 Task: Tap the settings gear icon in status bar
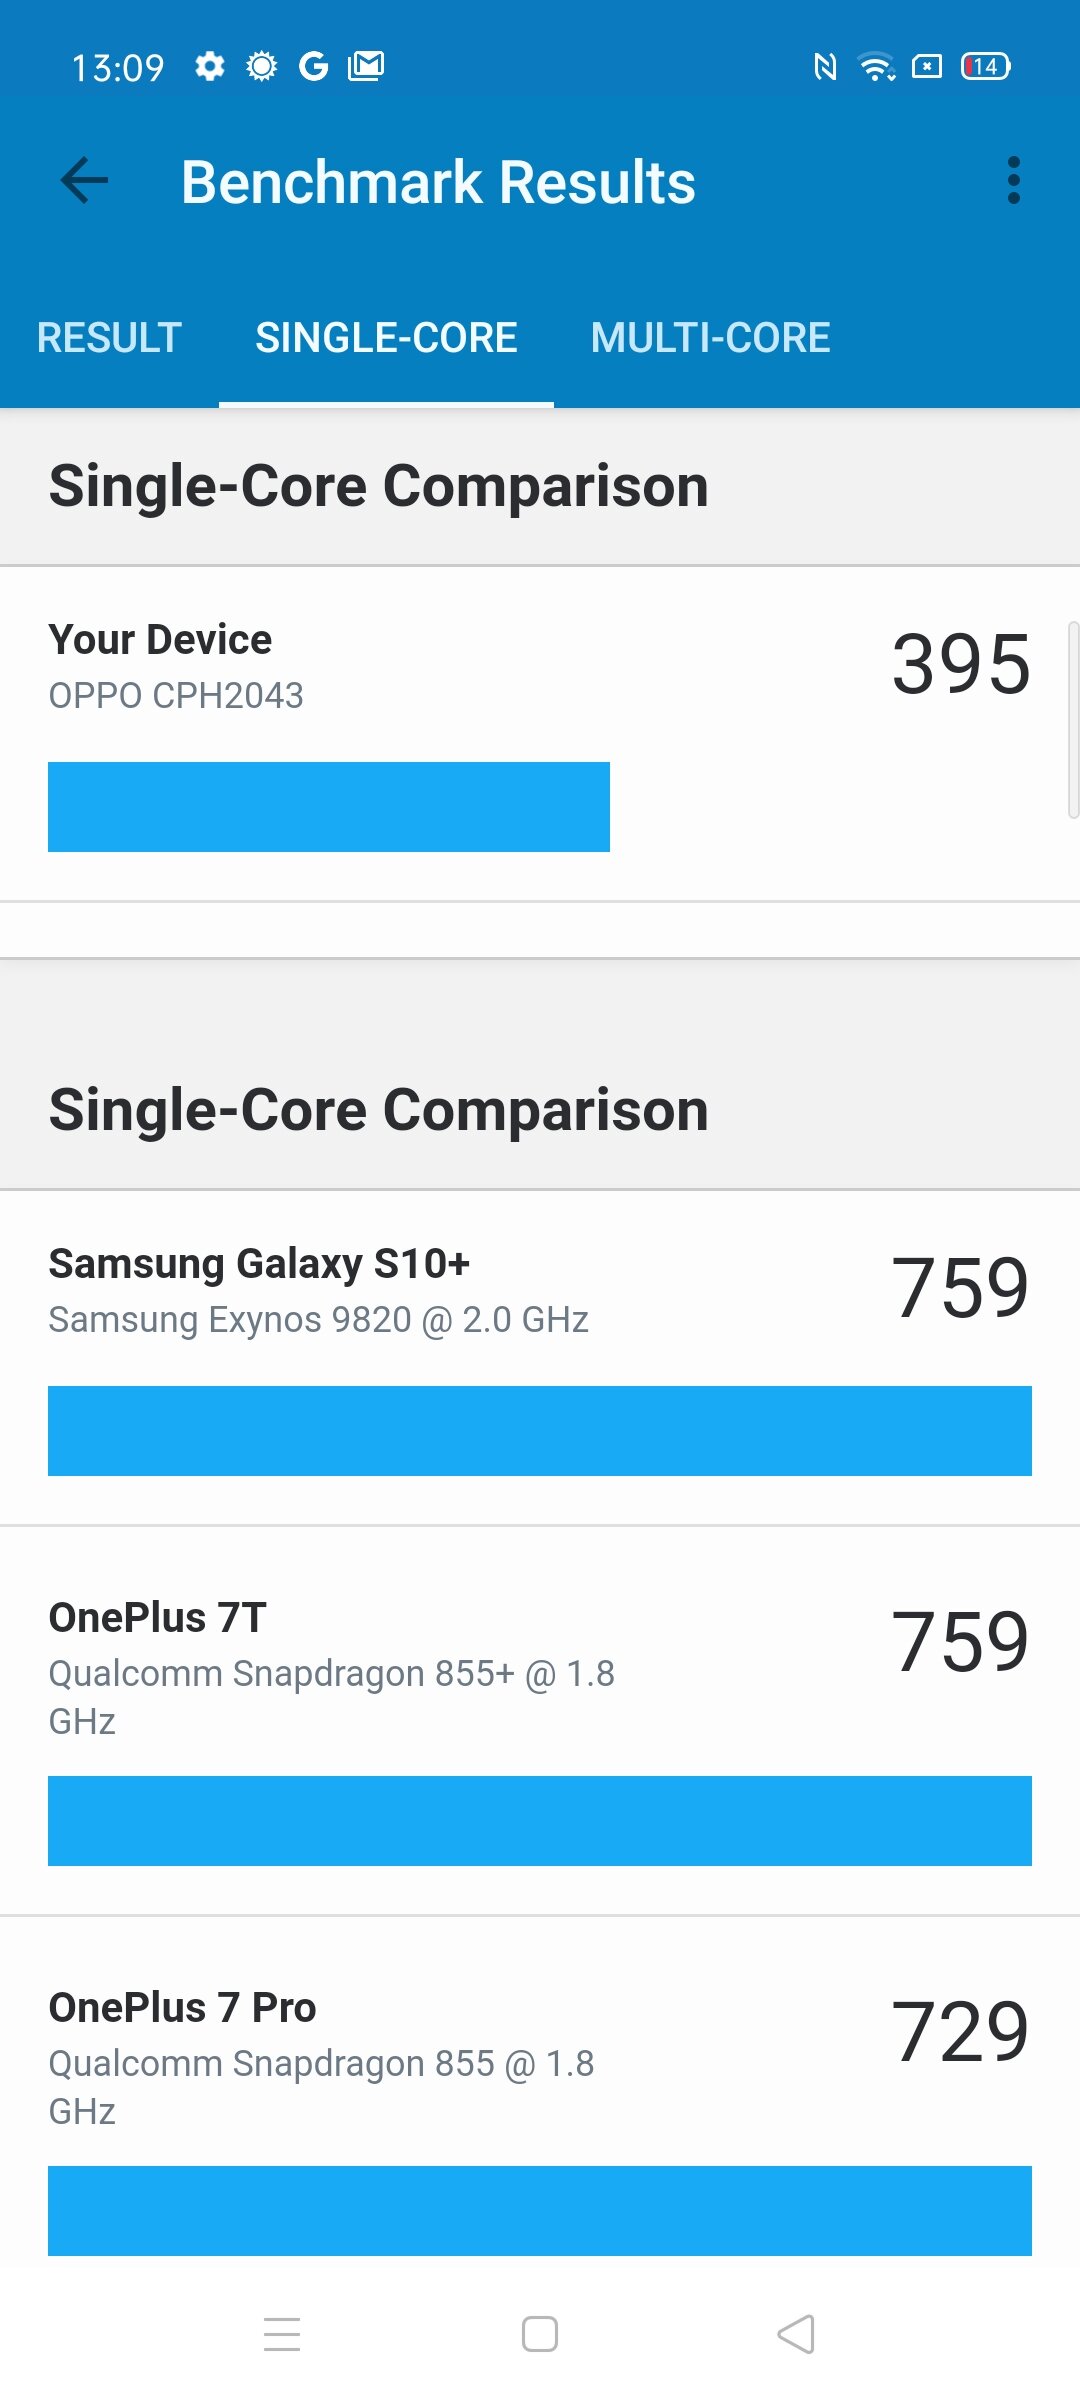coord(210,67)
